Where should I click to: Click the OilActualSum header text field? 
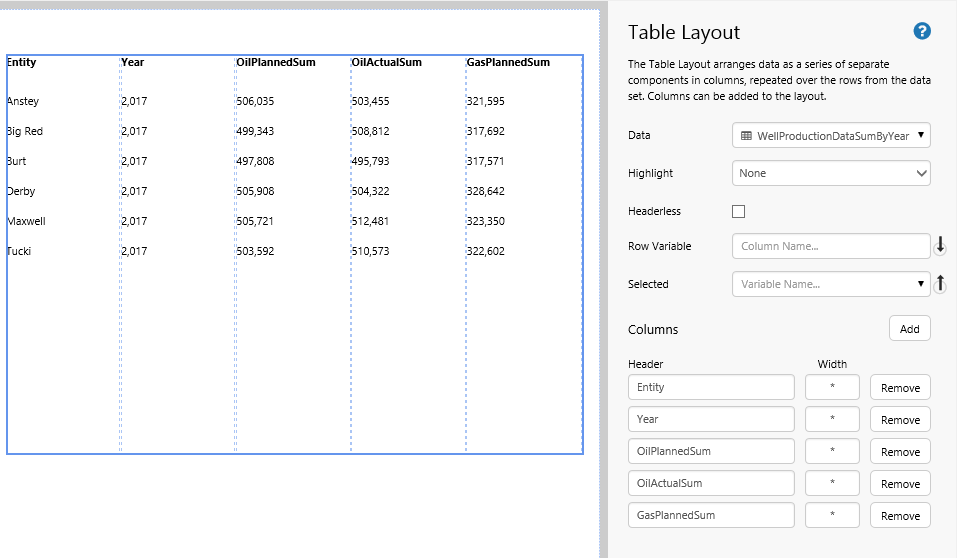click(x=711, y=483)
